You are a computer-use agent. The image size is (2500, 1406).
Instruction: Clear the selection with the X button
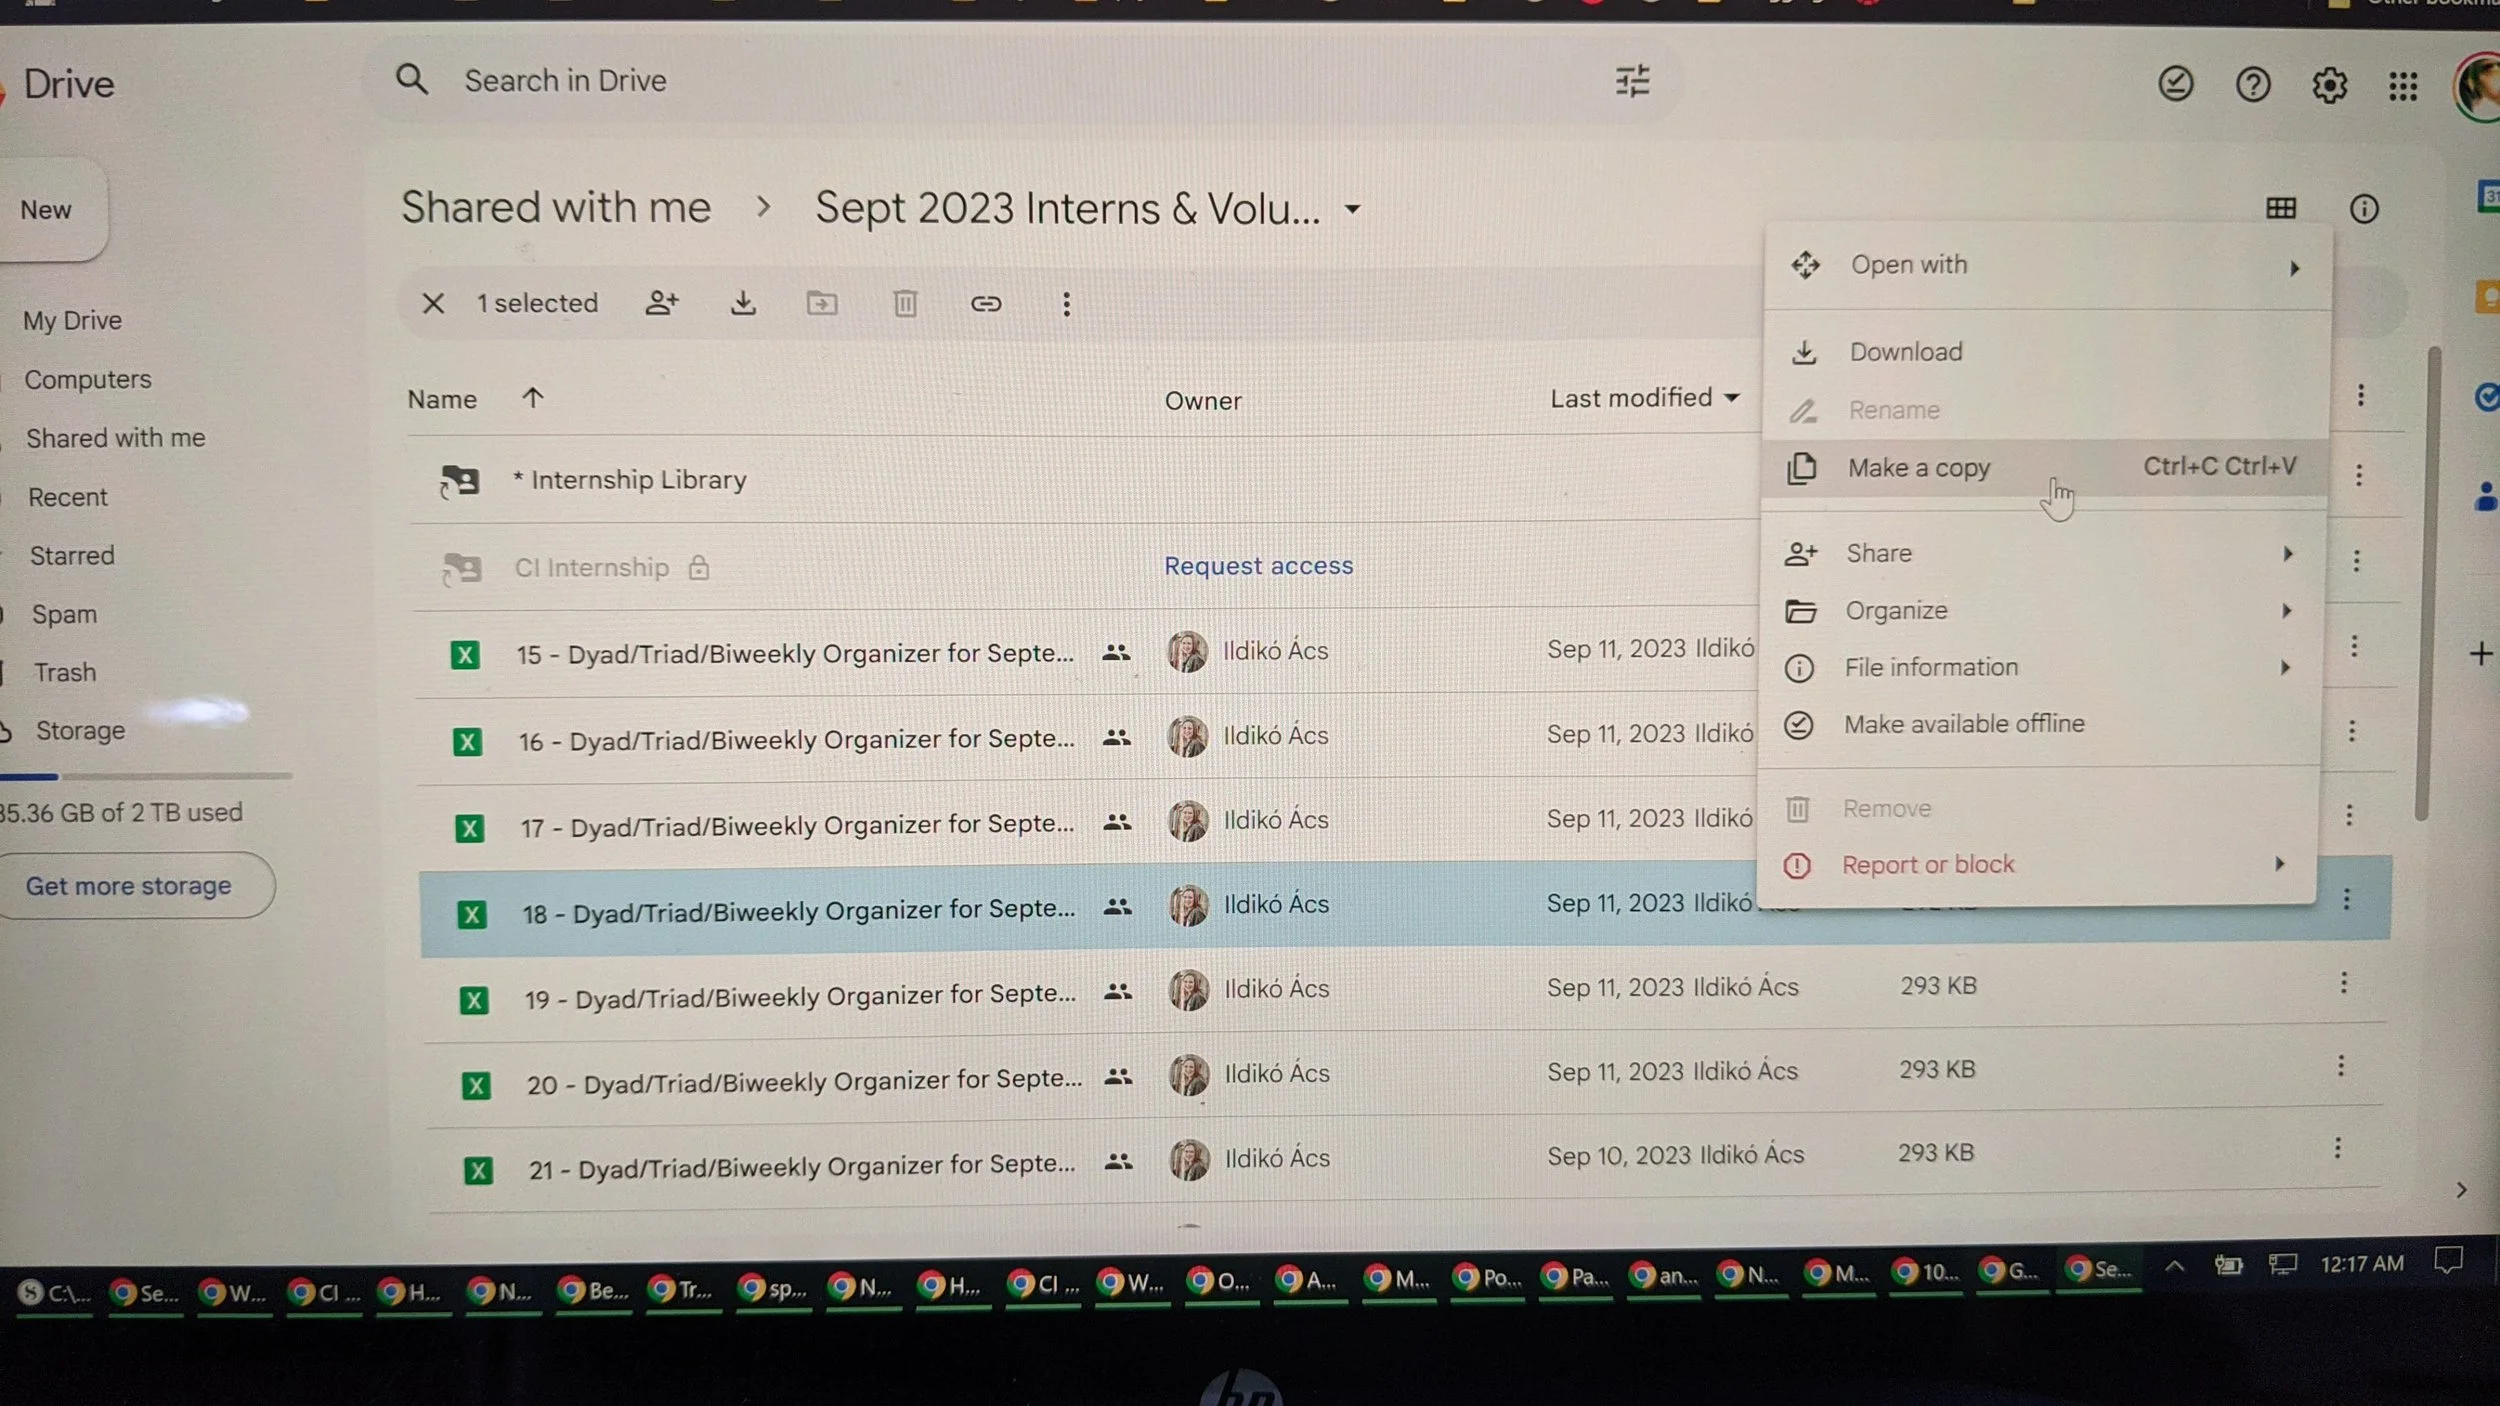click(433, 303)
